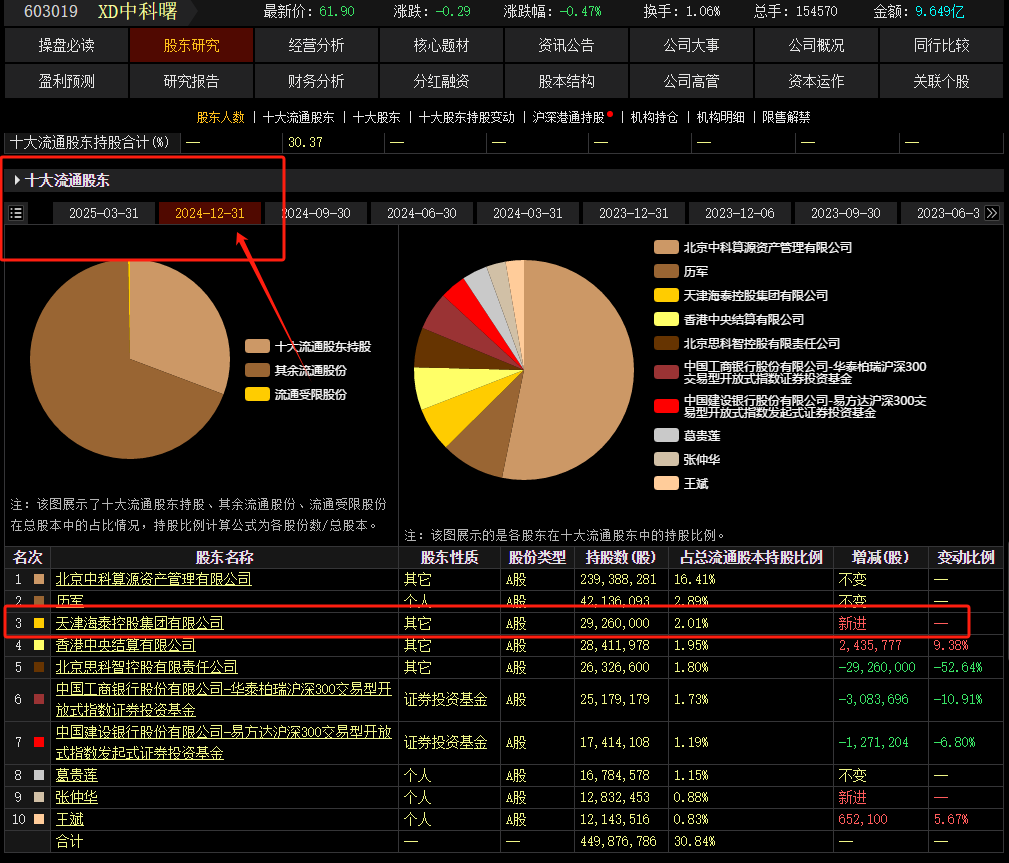Jump to the 股东人数 section
The image size is (1009, 863).
point(221,117)
